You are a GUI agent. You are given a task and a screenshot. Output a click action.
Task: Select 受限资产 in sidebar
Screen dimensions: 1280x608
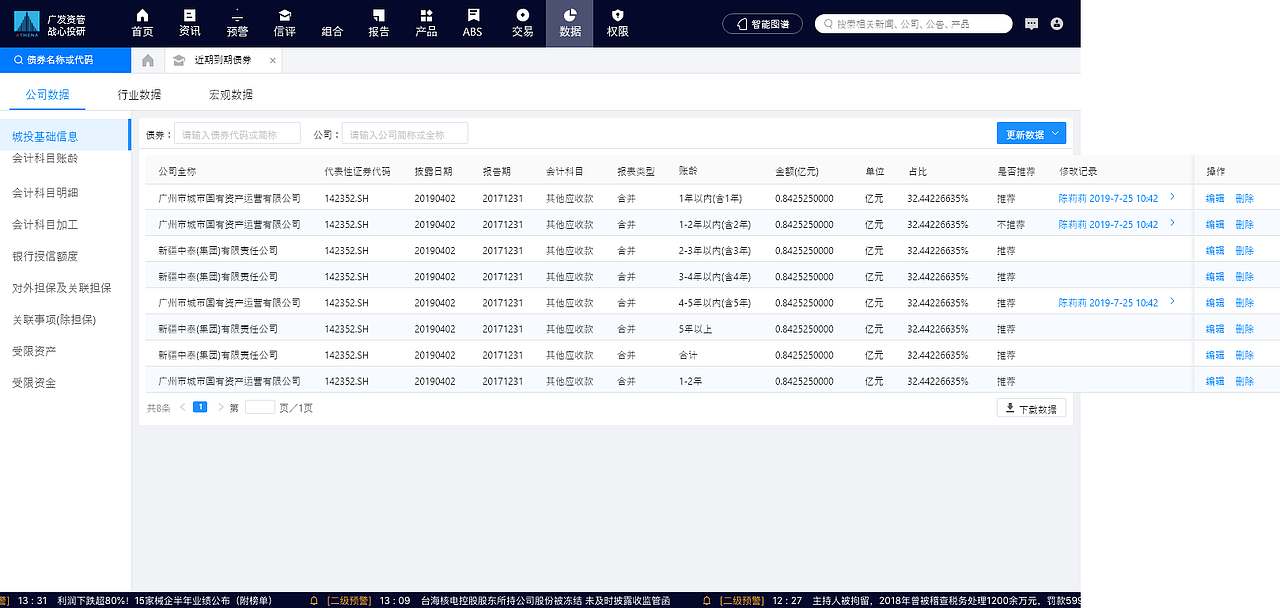[34, 351]
